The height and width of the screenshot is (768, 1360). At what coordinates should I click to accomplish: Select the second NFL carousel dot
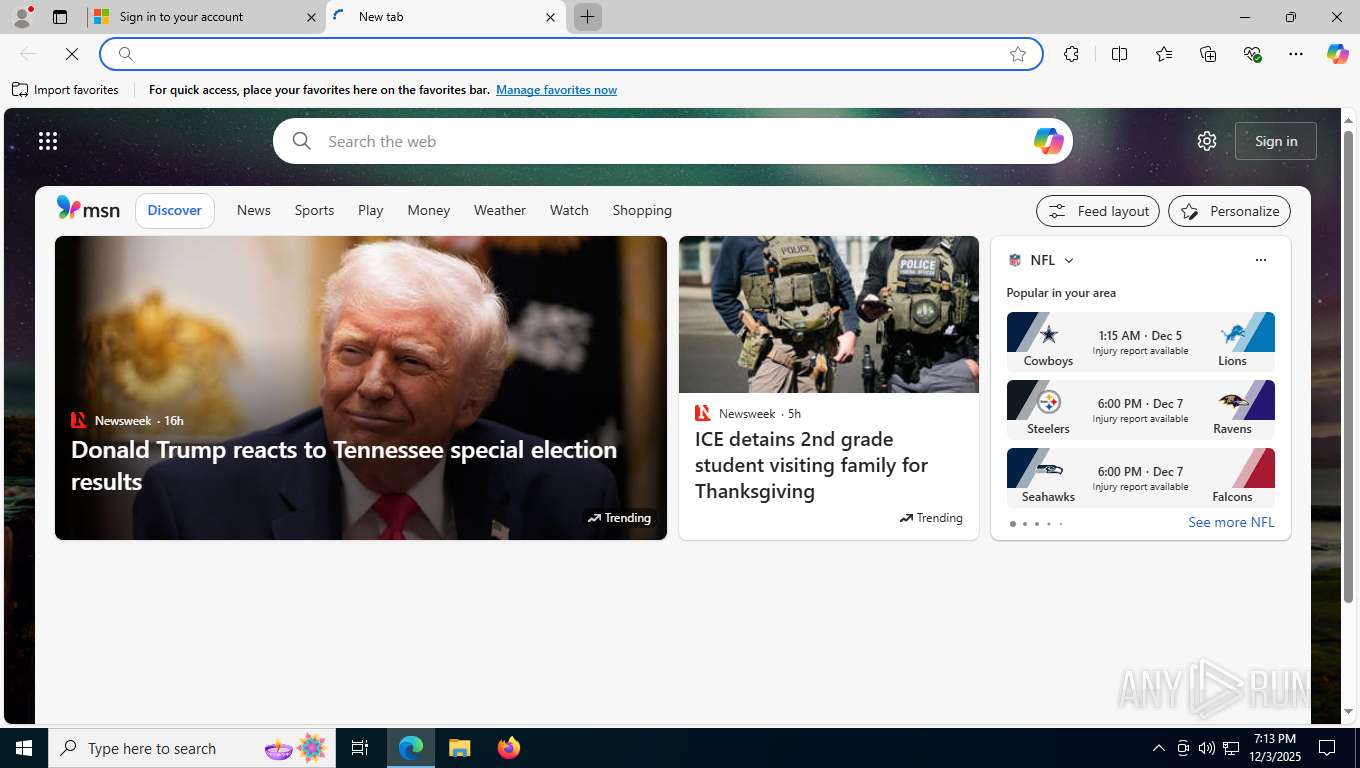(1024, 524)
